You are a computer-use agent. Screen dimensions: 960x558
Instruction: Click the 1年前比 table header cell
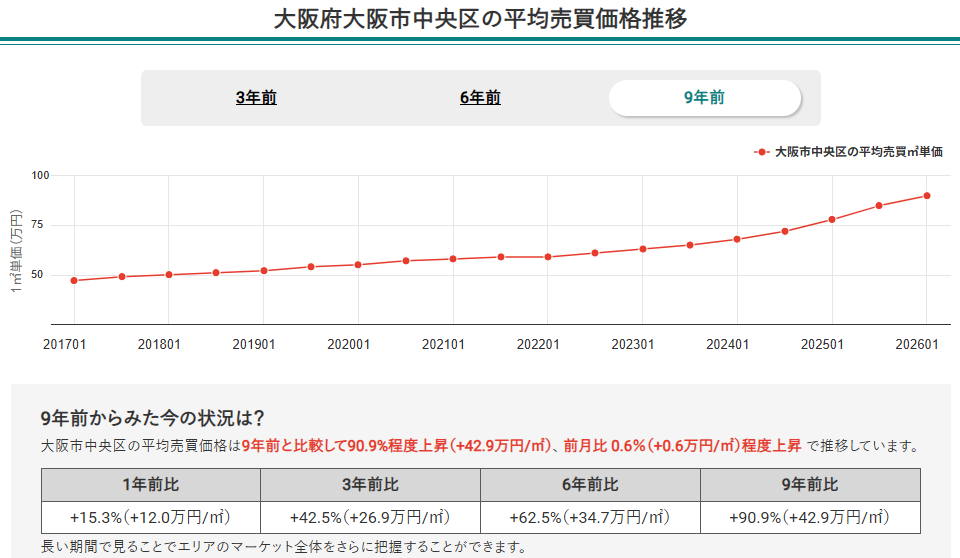[150, 485]
